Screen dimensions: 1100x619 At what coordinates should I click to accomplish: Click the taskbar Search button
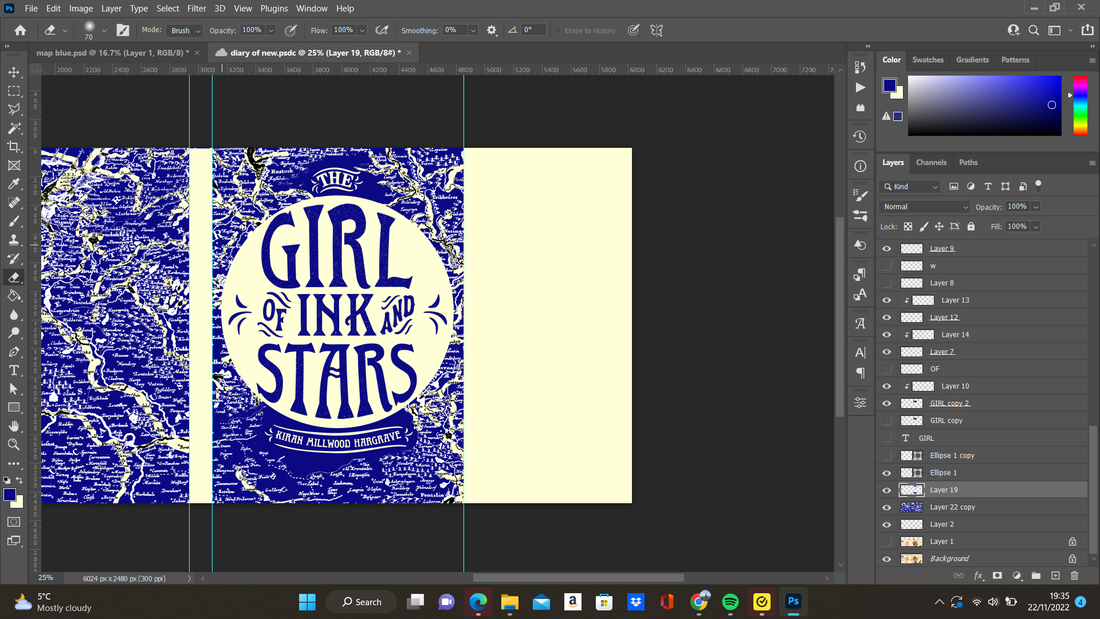tap(361, 601)
